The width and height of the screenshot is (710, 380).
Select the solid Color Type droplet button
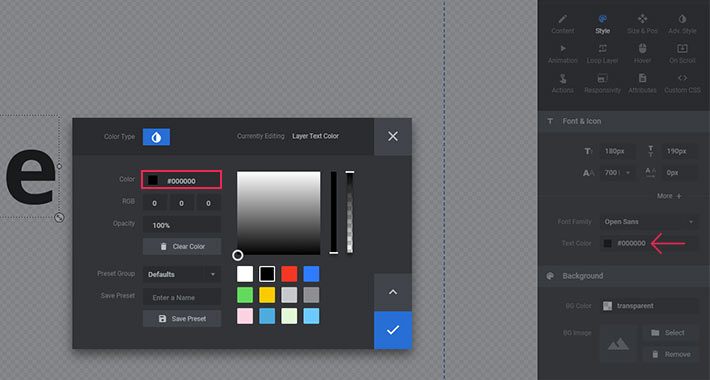pyautogui.click(x=156, y=137)
